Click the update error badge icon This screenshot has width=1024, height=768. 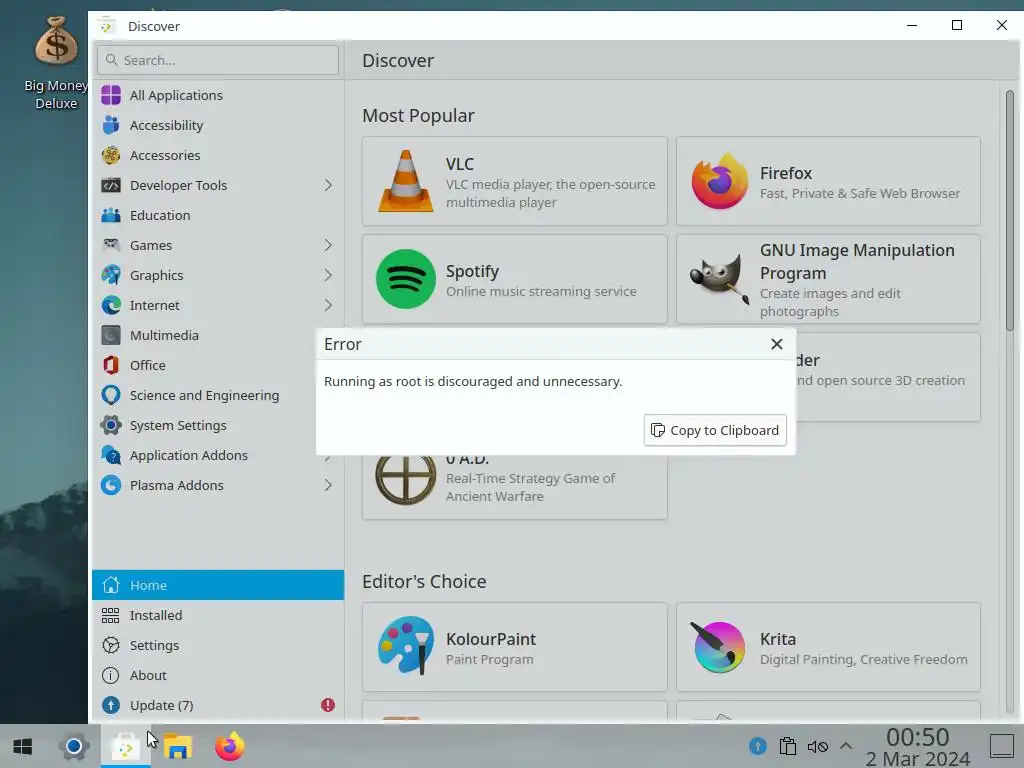coord(328,705)
